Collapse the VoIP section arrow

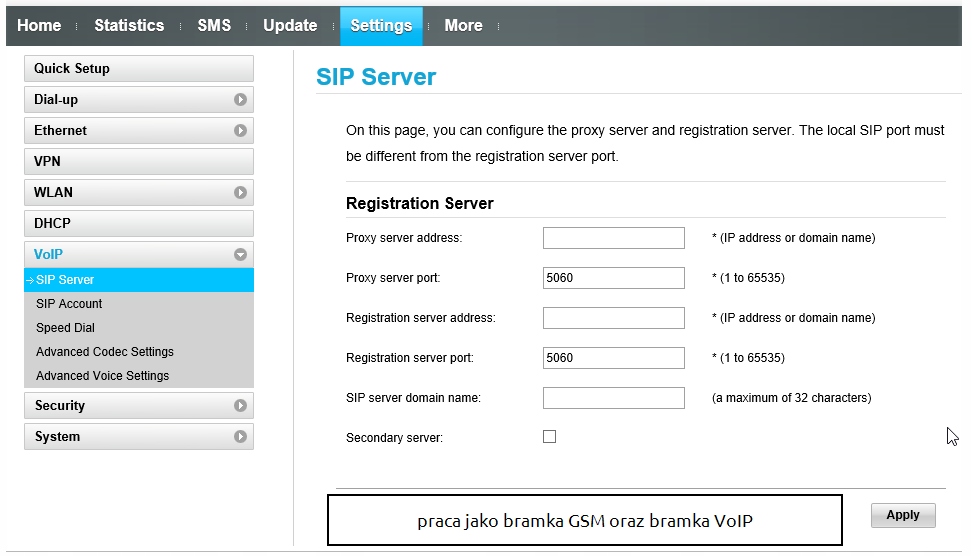pos(240,255)
